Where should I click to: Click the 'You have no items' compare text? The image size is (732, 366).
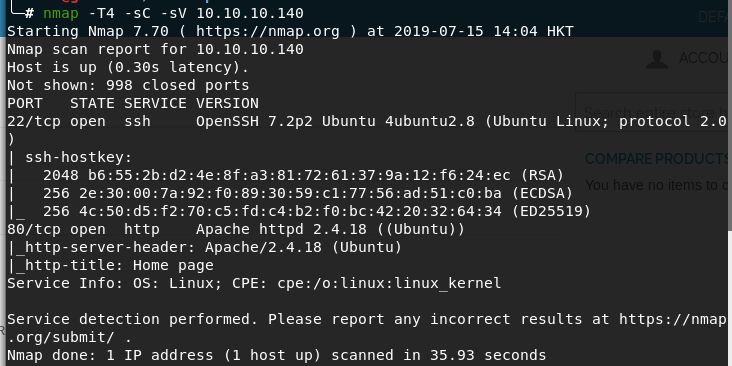coord(658,185)
